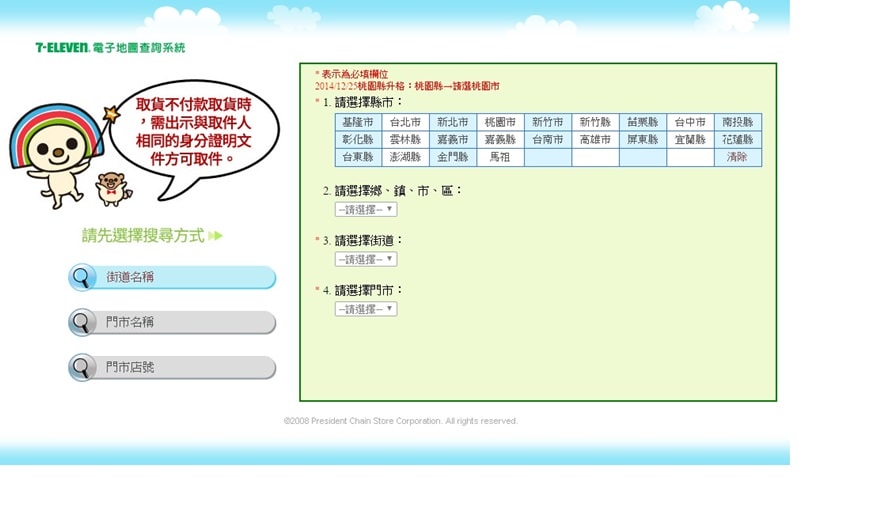Choose 高雄市 from county table
The image size is (880, 529).
click(595, 140)
